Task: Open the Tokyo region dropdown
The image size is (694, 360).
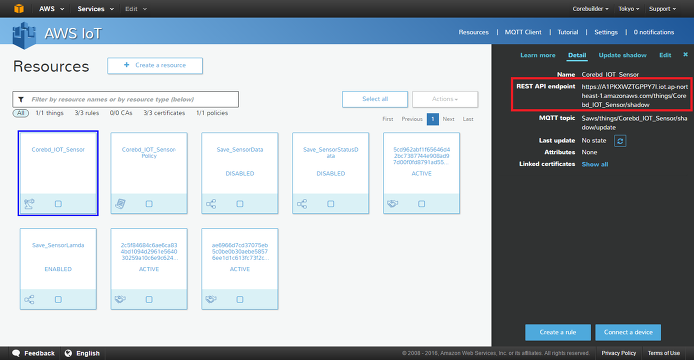Action: [628, 9]
